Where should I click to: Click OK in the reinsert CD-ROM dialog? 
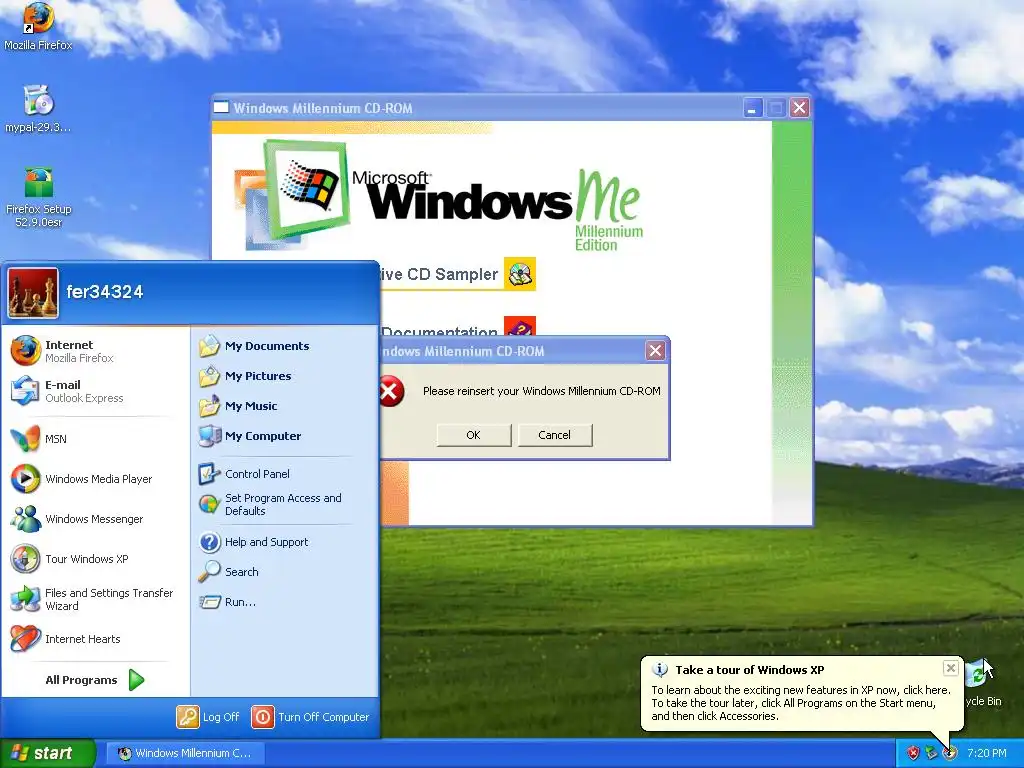[473, 435]
